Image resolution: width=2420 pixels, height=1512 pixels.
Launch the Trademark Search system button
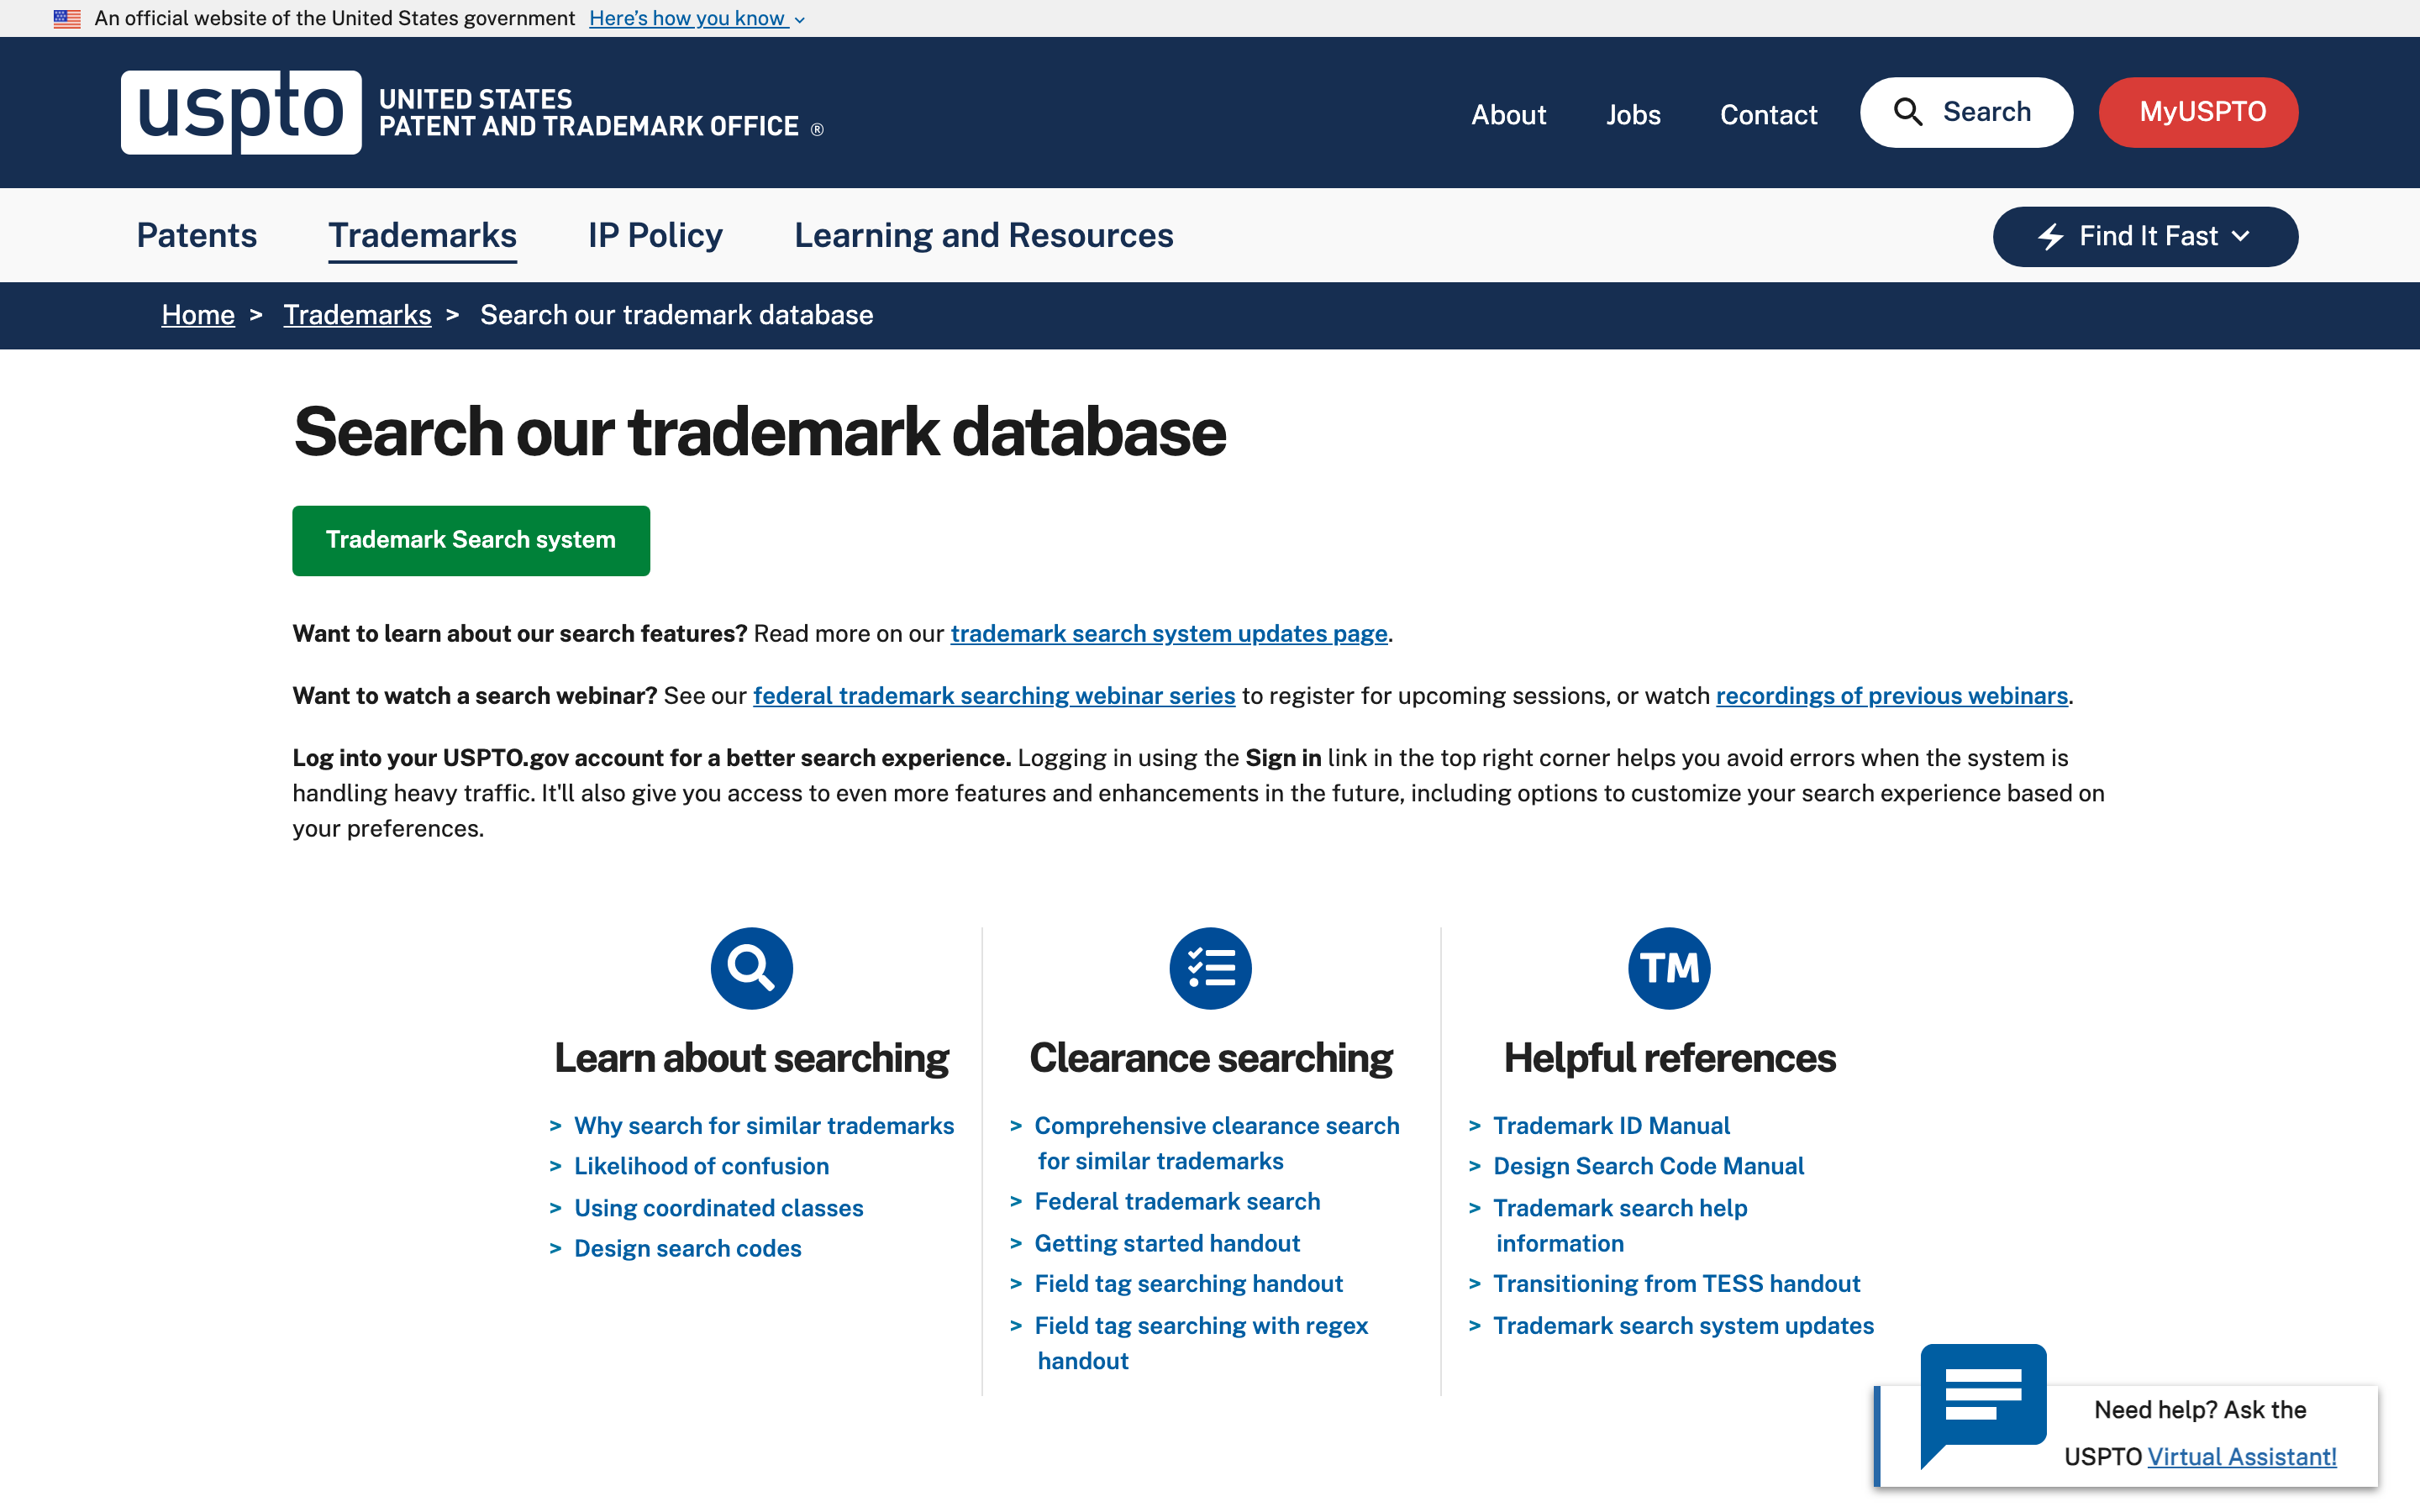[471, 540]
